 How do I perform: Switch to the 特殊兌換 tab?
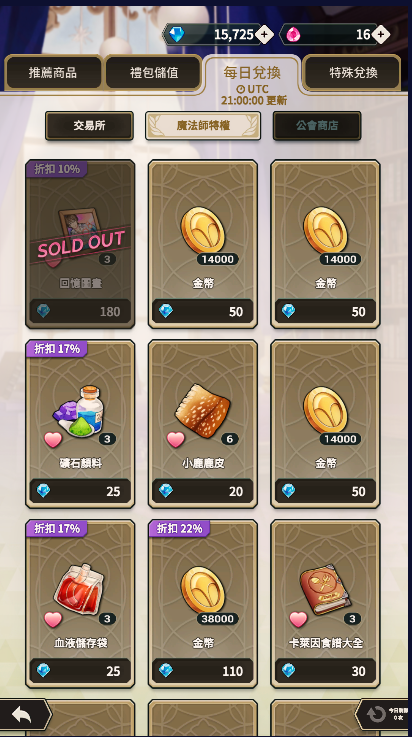(353, 72)
